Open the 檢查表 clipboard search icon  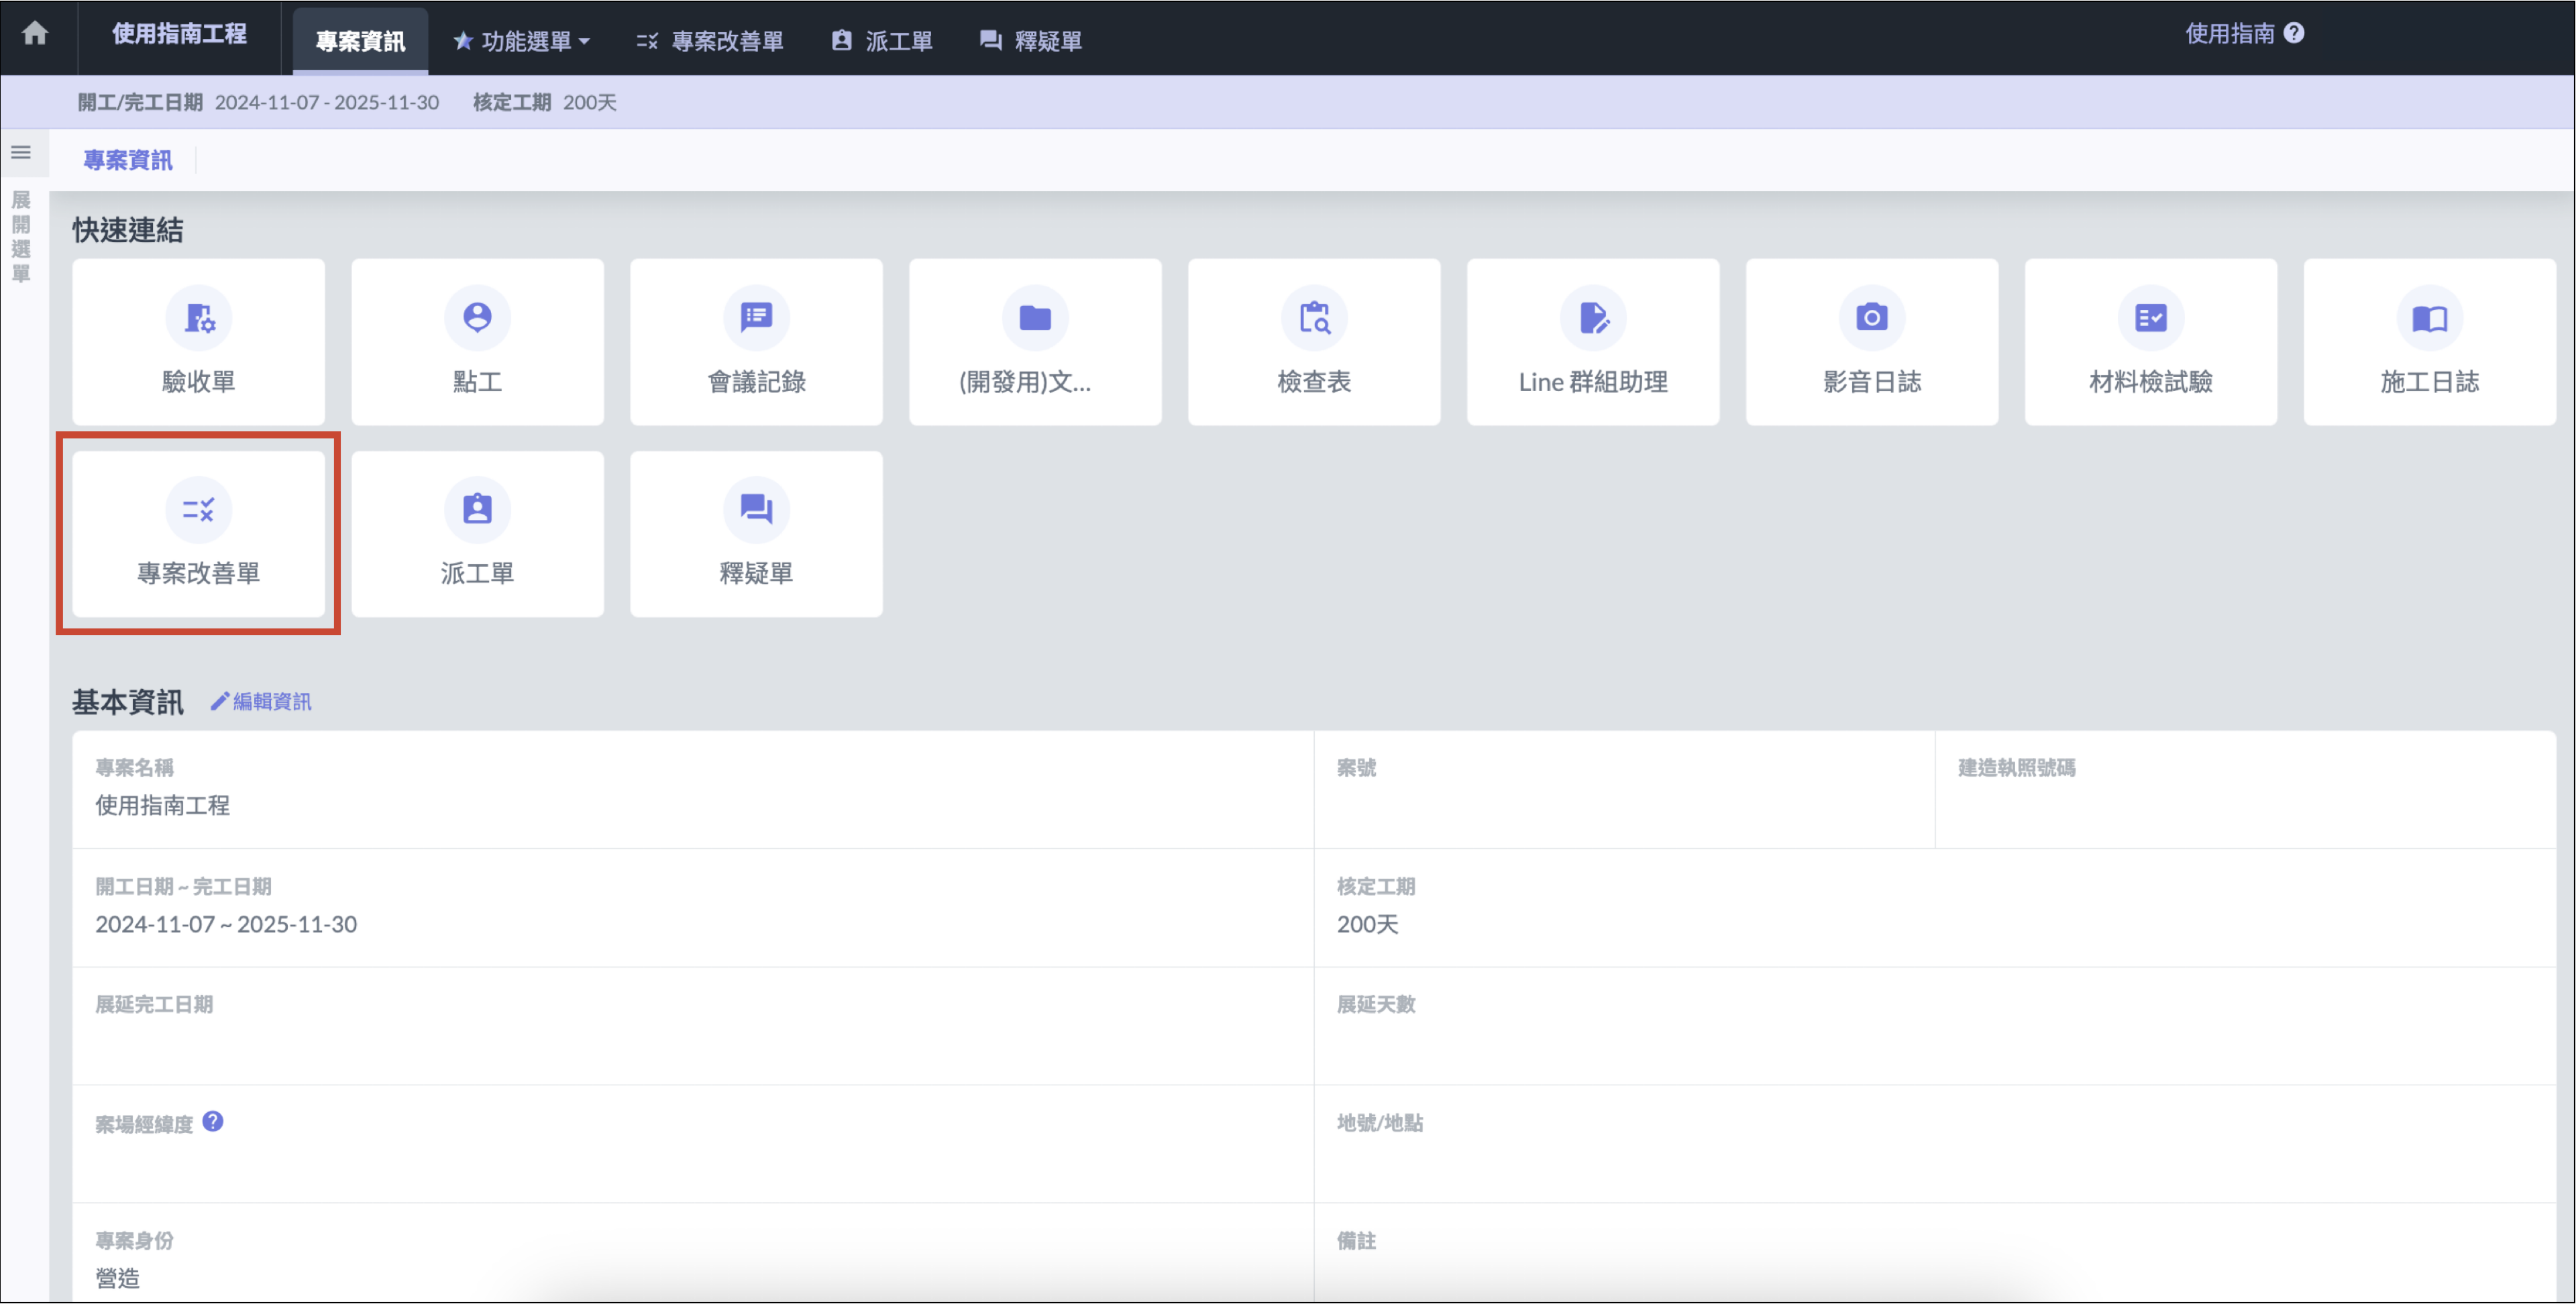click(1314, 318)
